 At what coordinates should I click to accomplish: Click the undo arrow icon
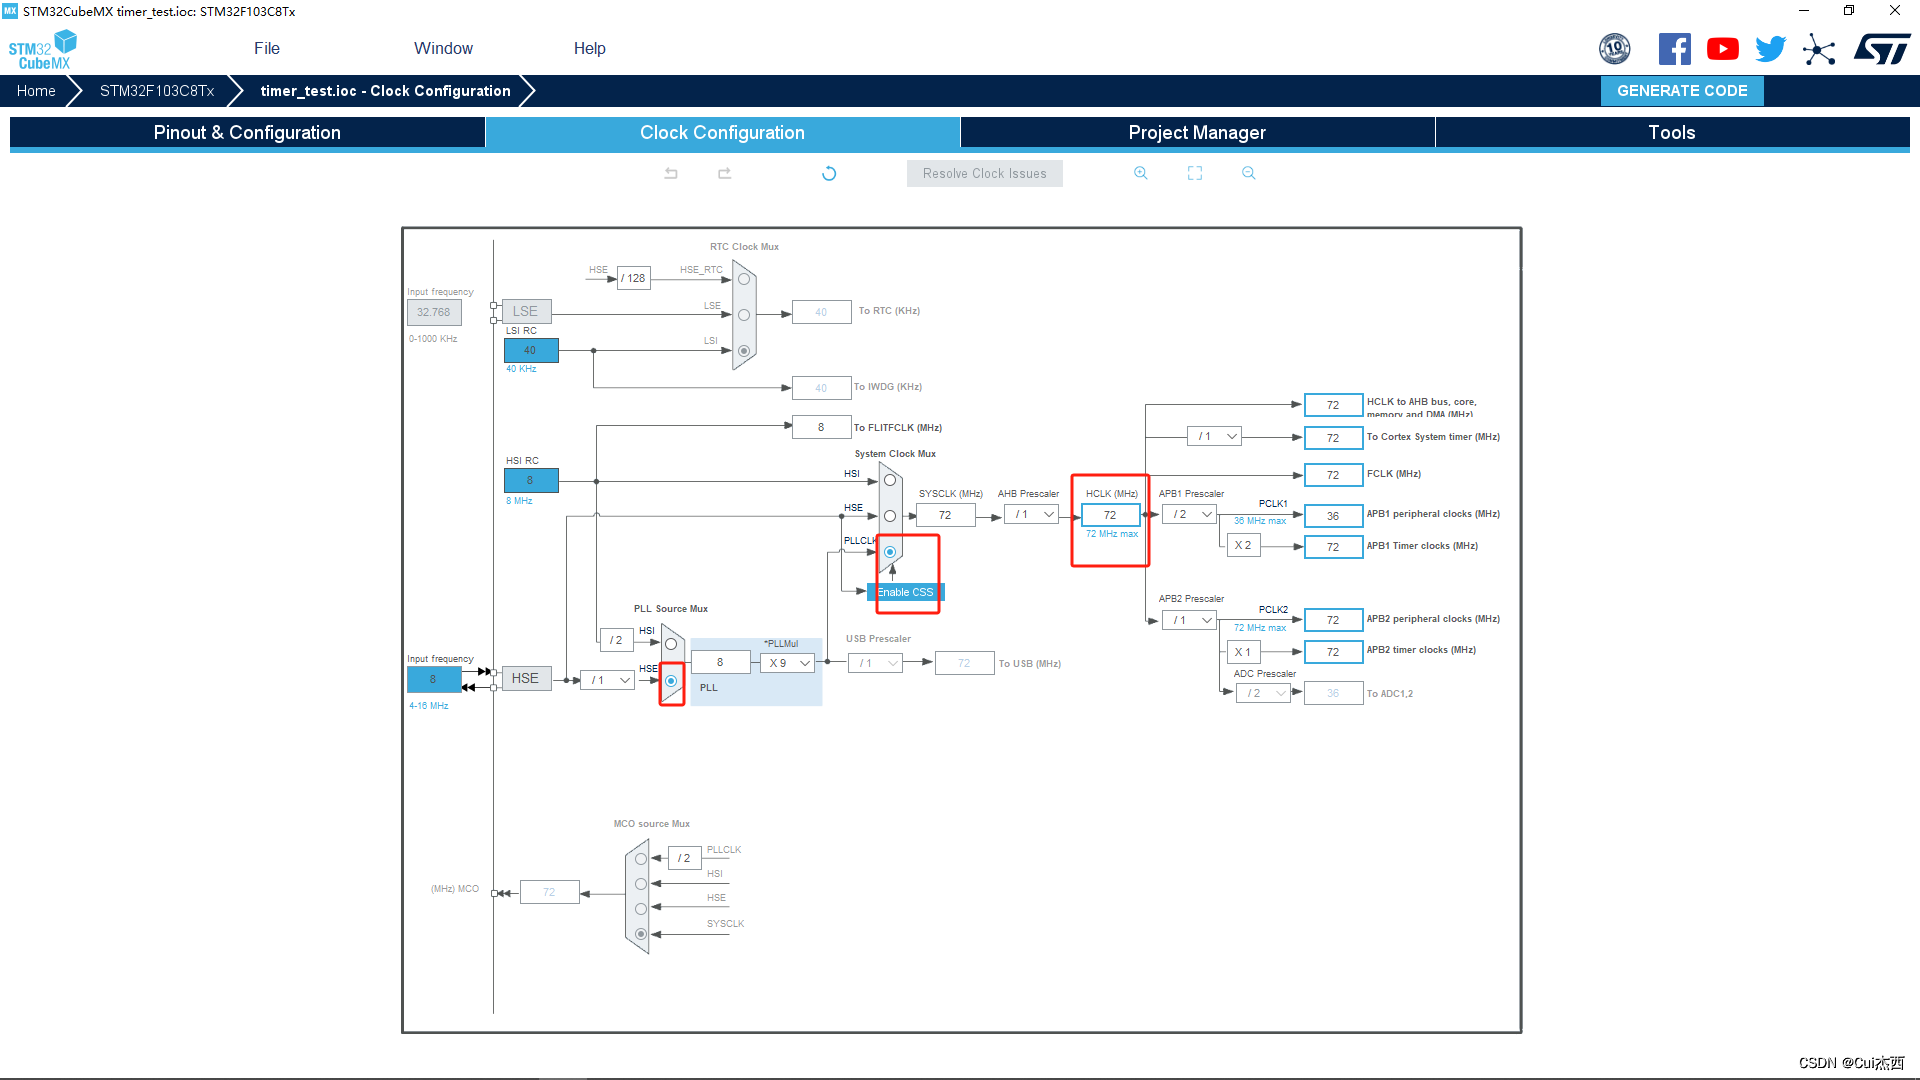click(673, 173)
